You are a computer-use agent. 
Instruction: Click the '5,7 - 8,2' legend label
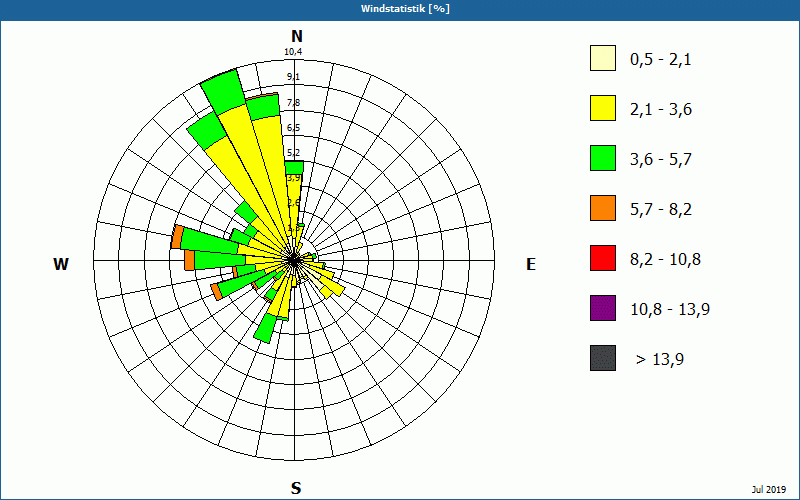(661, 210)
